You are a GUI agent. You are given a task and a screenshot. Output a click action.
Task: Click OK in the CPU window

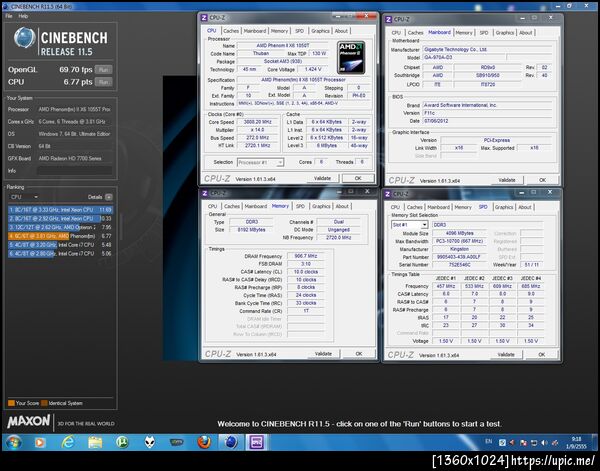(358, 178)
